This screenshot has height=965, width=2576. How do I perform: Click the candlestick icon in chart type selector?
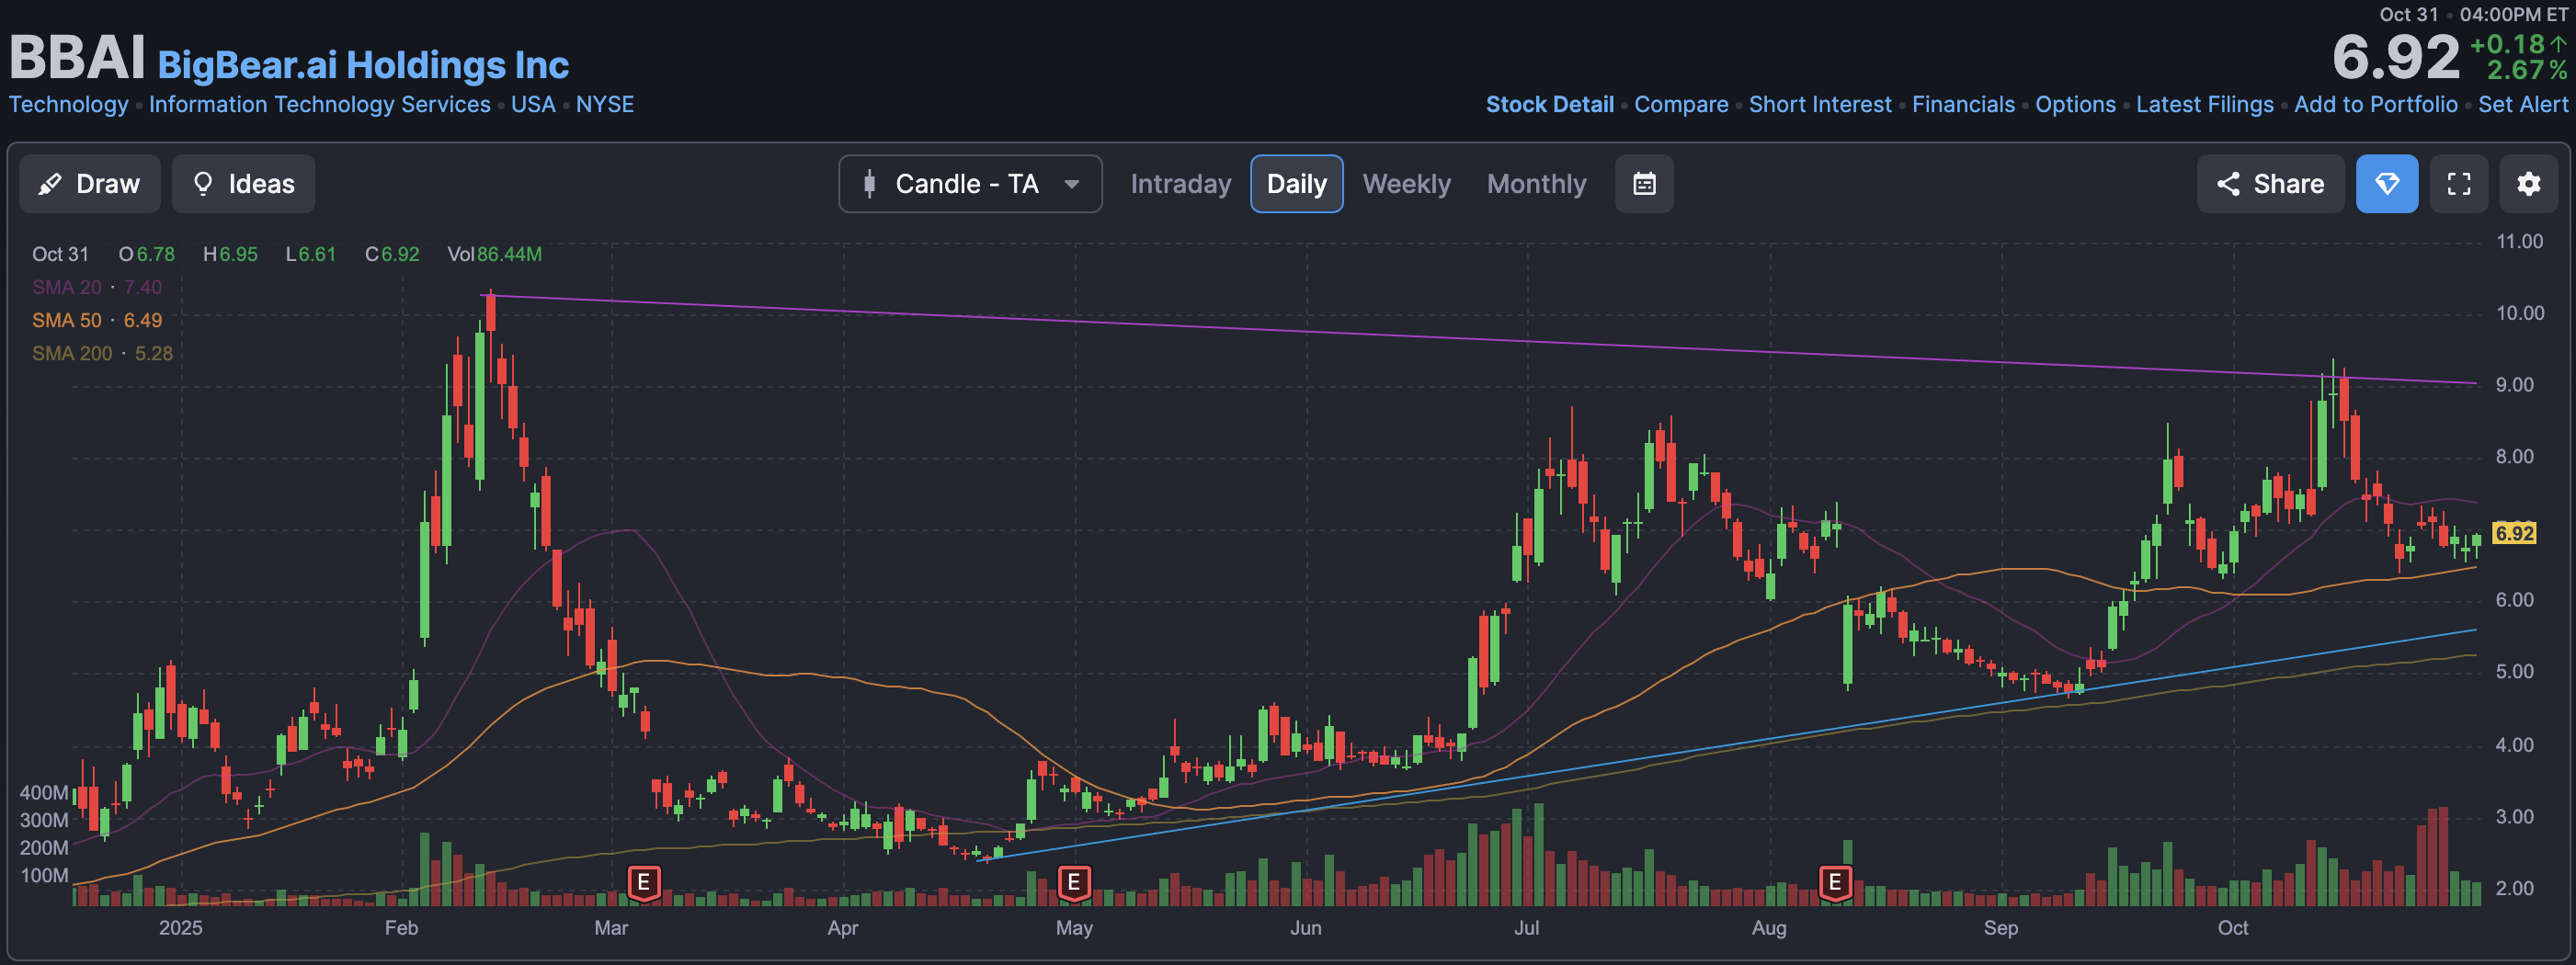click(869, 184)
